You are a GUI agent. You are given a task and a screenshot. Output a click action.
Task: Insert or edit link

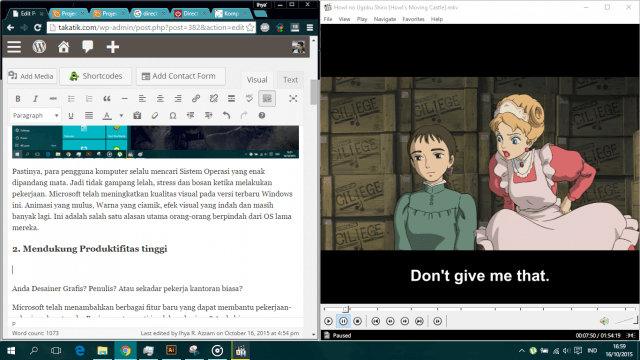pos(196,99)
